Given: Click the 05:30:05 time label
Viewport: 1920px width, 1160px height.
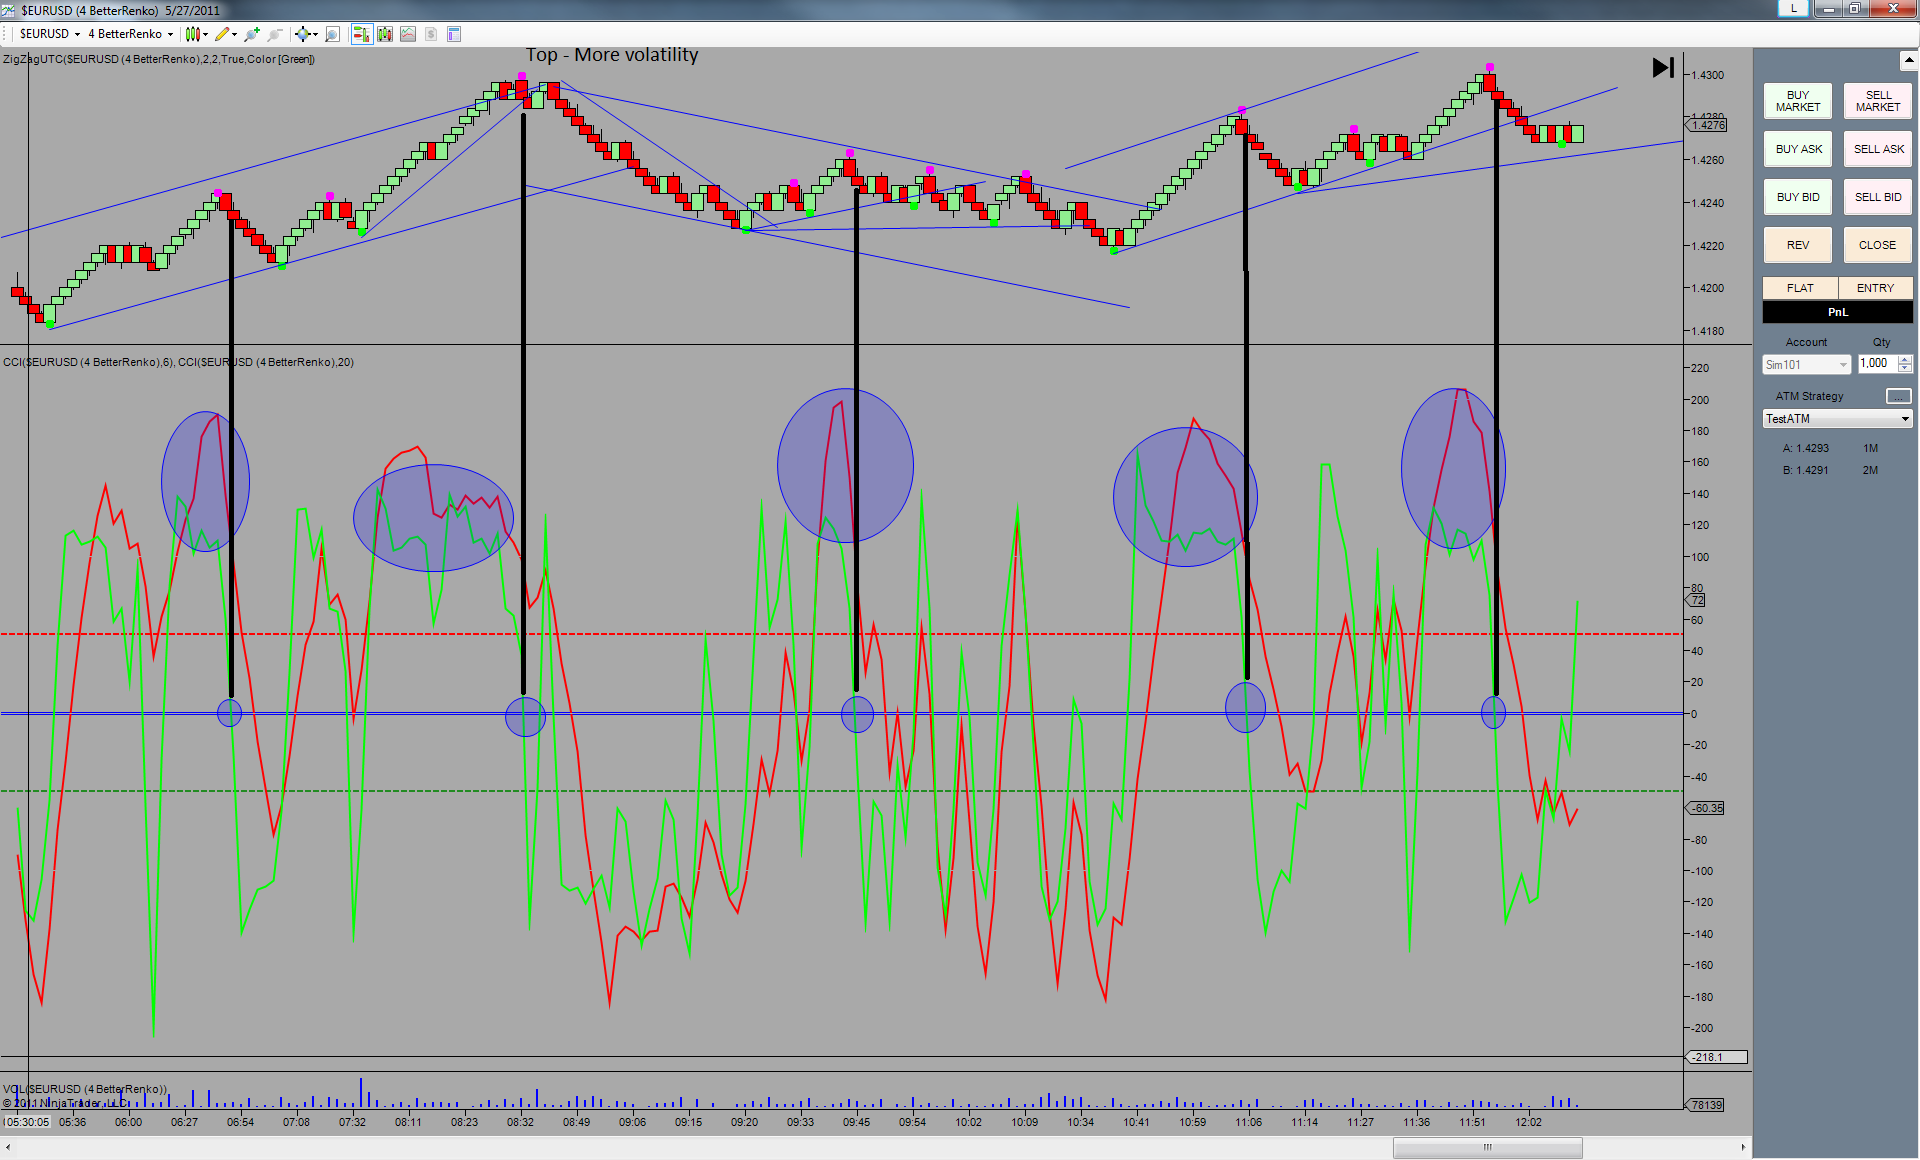Looking at the screenshot, I should click(26, 1122).
